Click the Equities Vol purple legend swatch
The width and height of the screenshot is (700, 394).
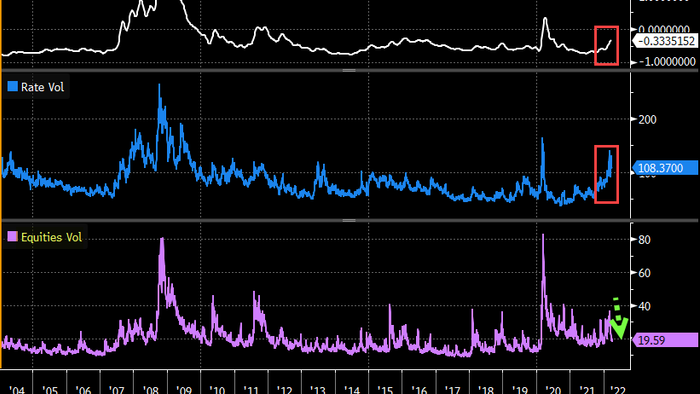[12, 236]
